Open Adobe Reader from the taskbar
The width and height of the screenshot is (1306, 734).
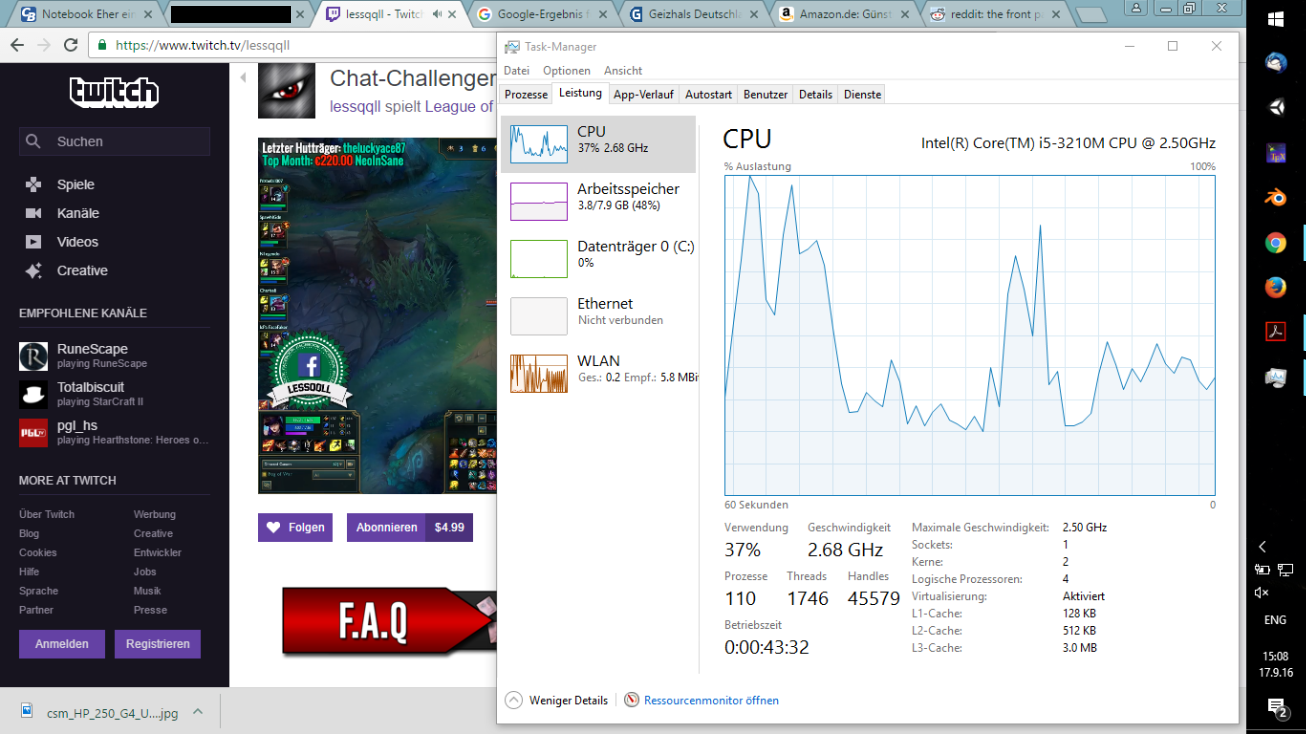click(1275, 332)
